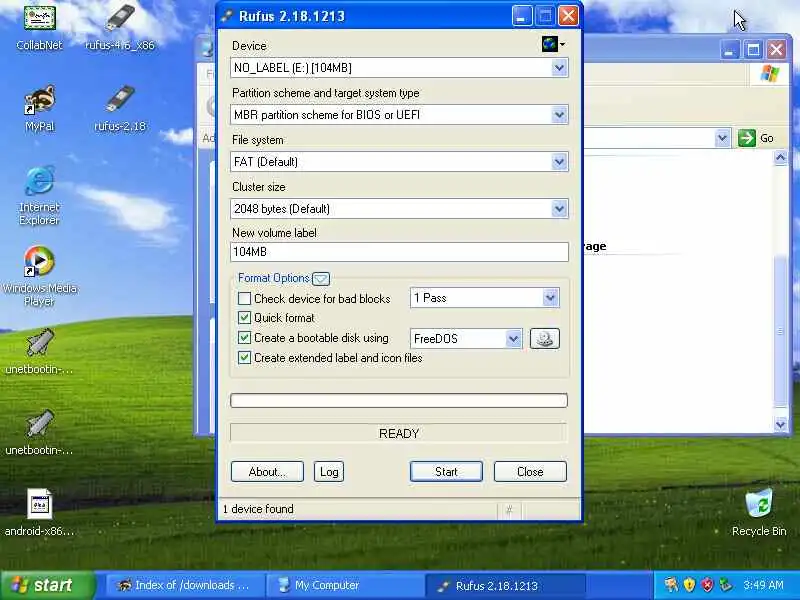Click the About... button
The image size is (800, 600).
click(267, 471)
